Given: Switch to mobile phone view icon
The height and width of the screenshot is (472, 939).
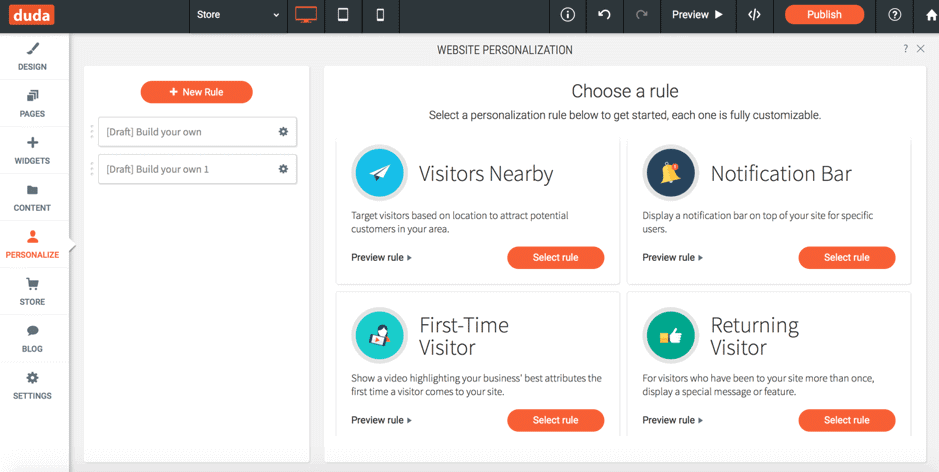Looking at the screenshot, I should tap(380, 15).
